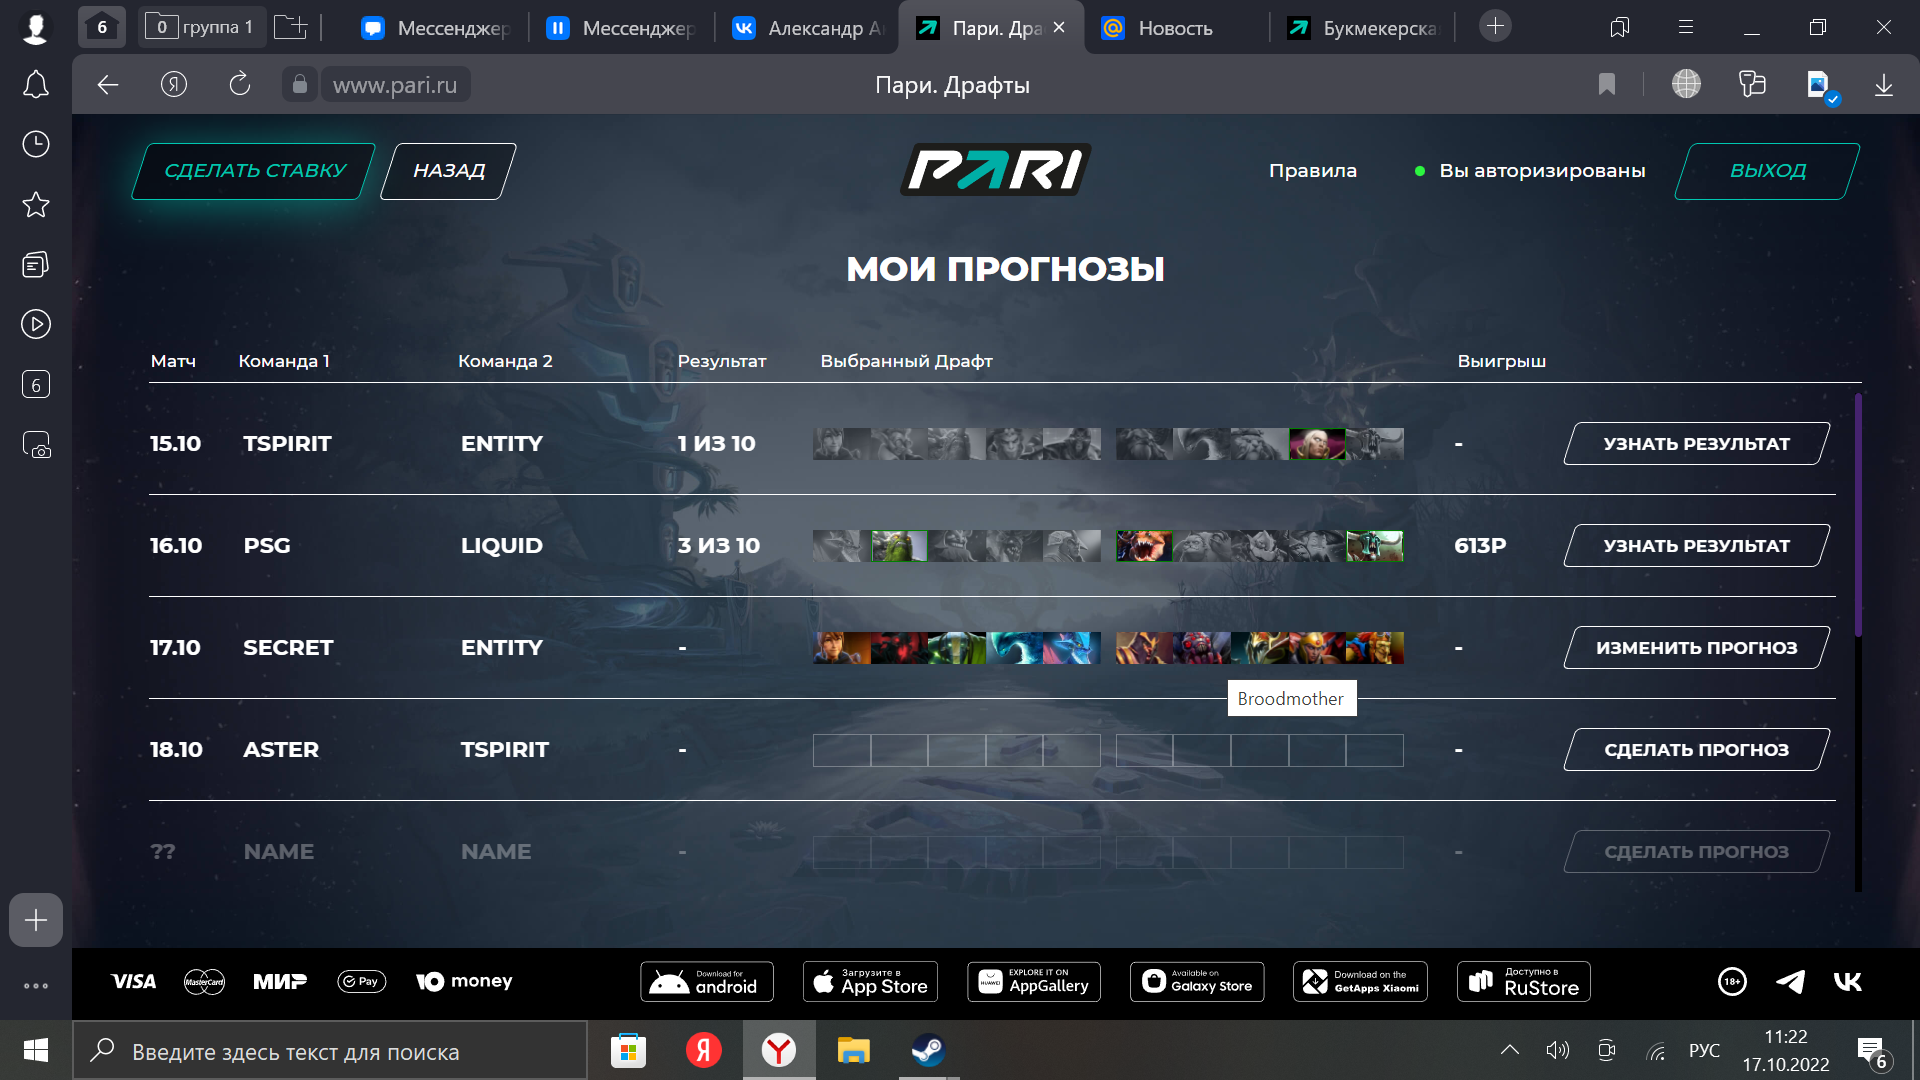
Task: Open Yandex Browser in taskbar
Action: [x=778, y=1050]
